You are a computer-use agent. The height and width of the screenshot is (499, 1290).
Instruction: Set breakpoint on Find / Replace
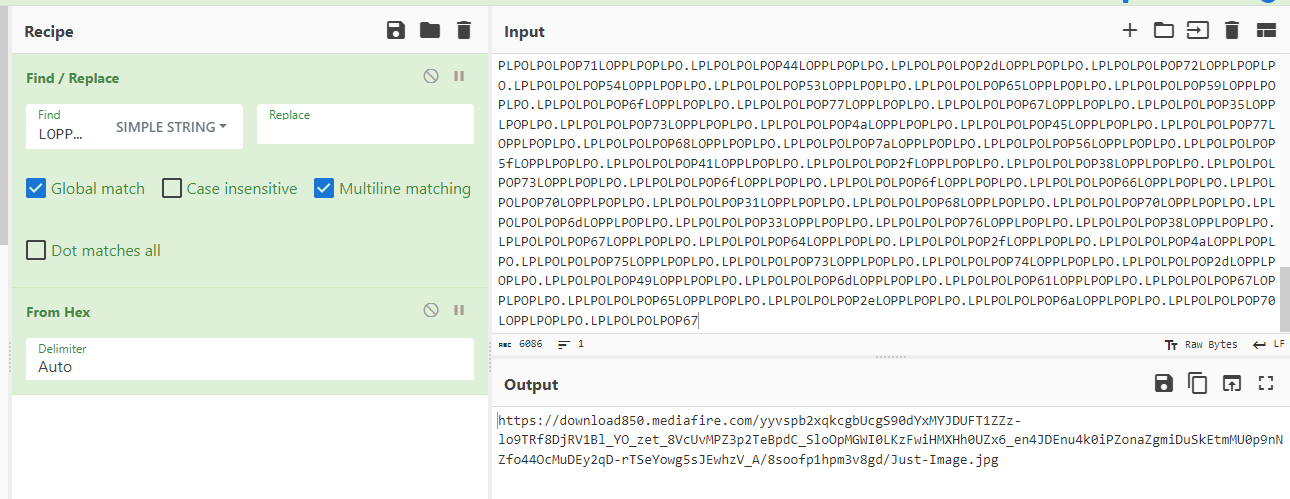(459, 76)
